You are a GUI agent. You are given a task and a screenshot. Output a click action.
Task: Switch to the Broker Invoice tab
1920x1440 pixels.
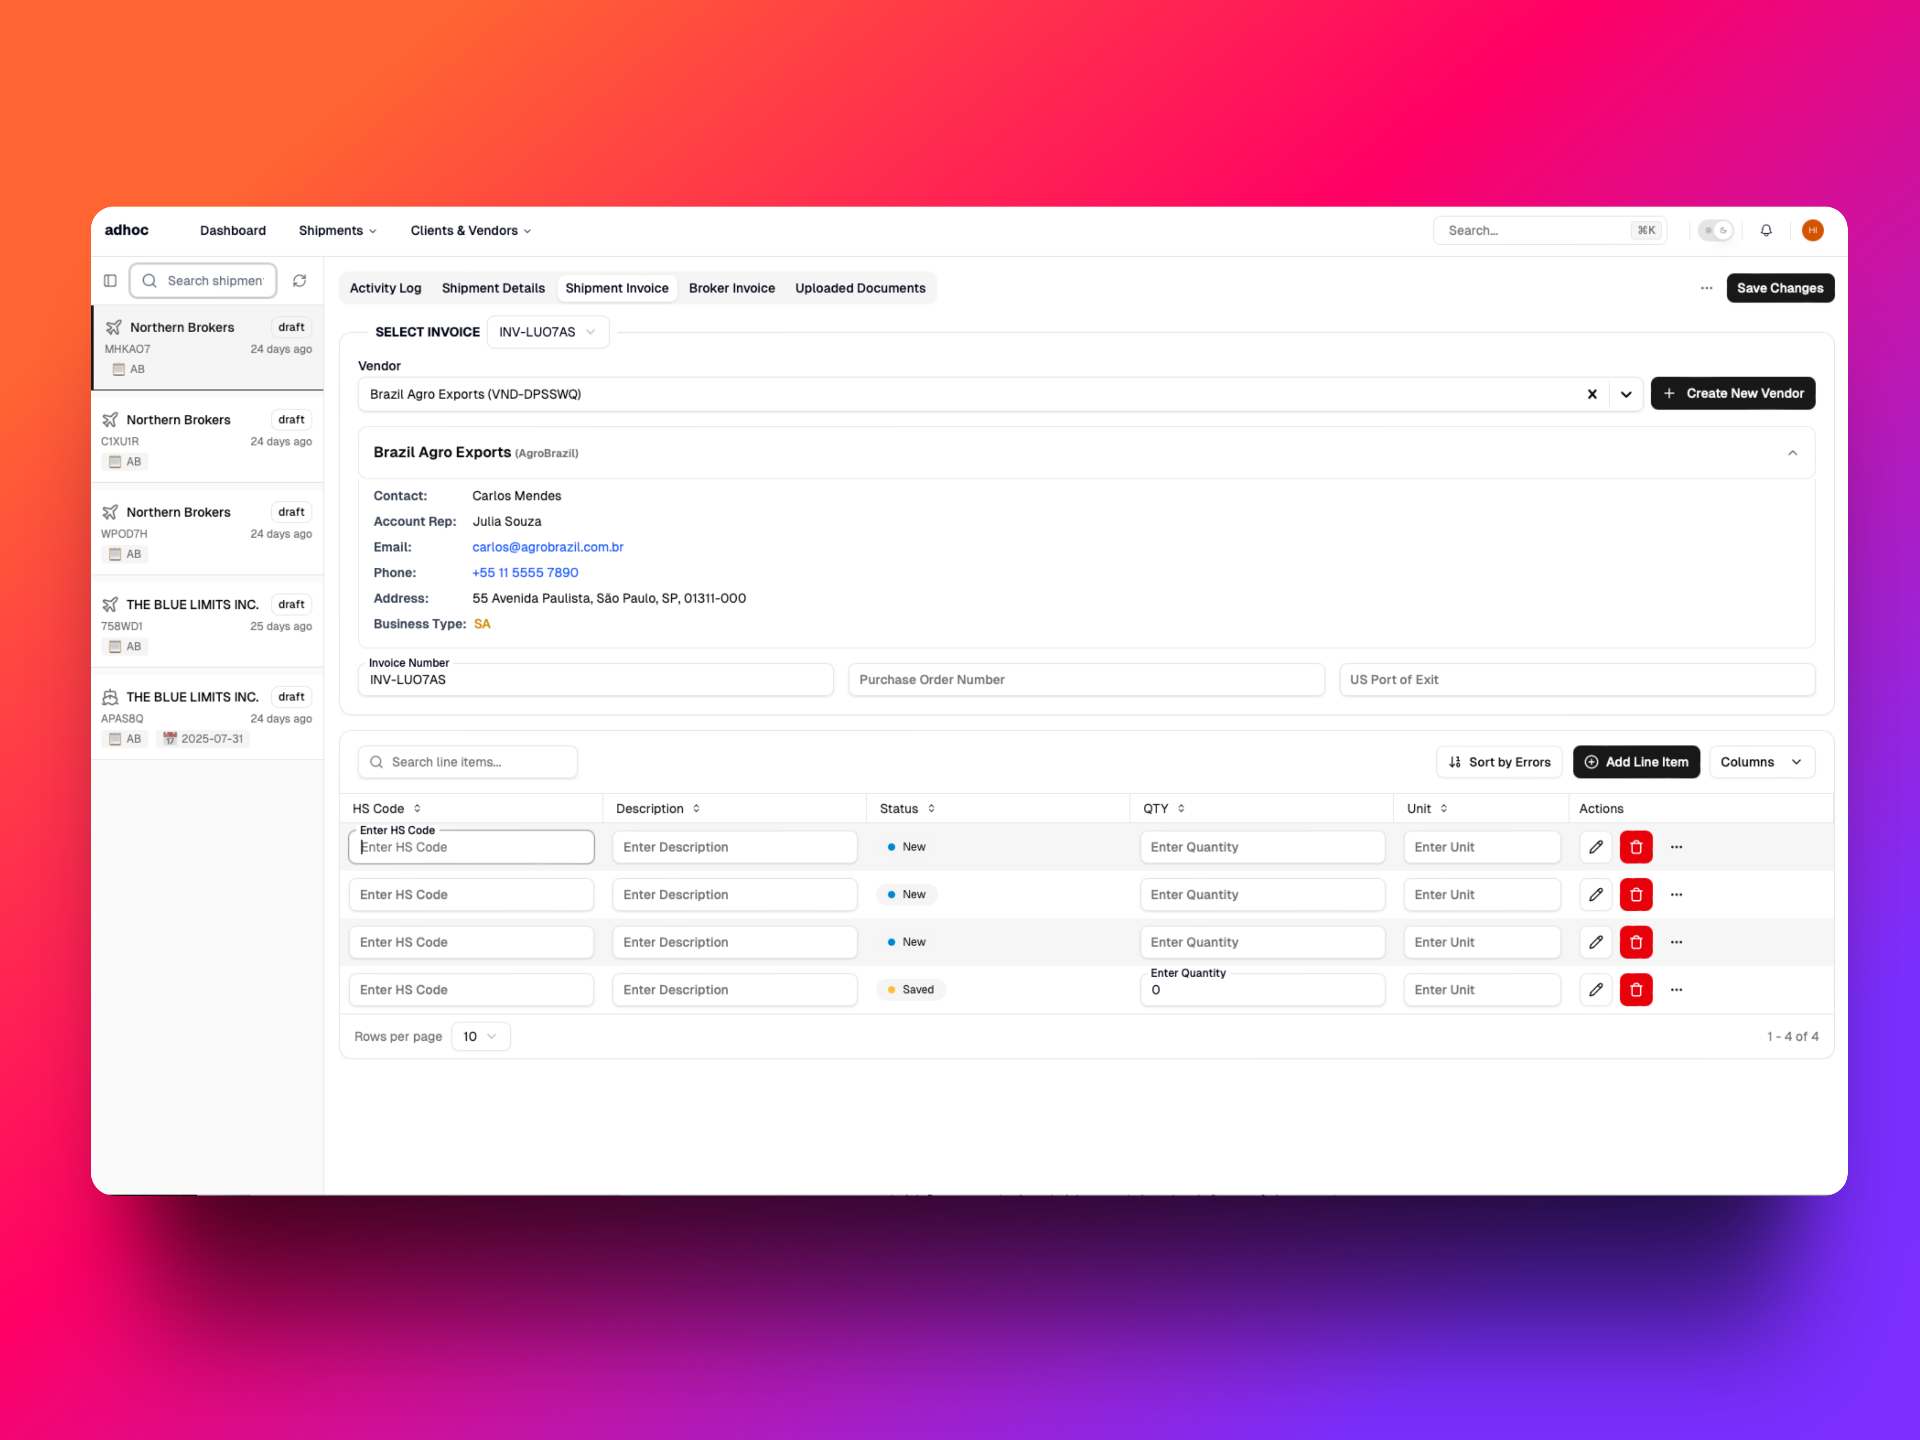pyautogui.click(x=731, y=288)
